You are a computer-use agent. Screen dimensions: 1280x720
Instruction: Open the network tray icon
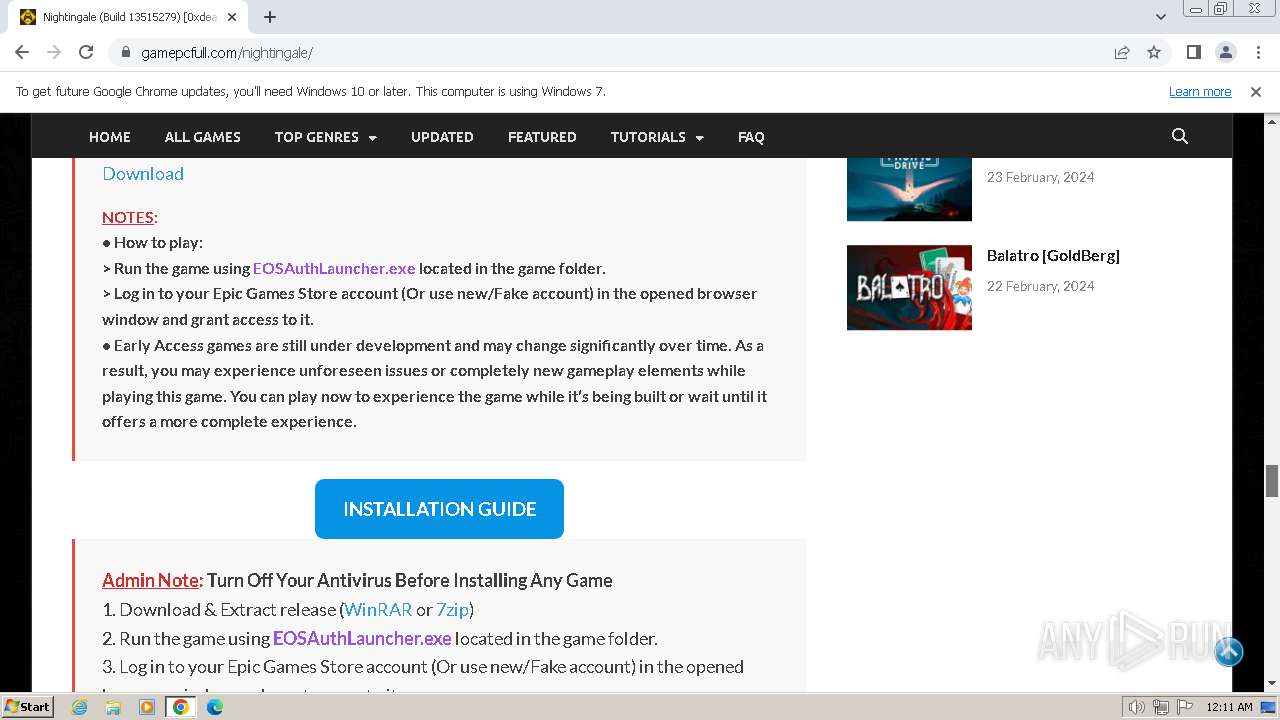point(1160,707)
